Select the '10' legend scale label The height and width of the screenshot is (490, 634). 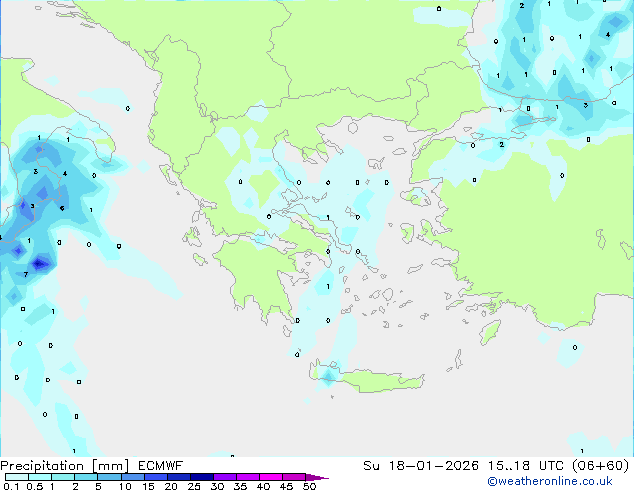click(125, 486)
